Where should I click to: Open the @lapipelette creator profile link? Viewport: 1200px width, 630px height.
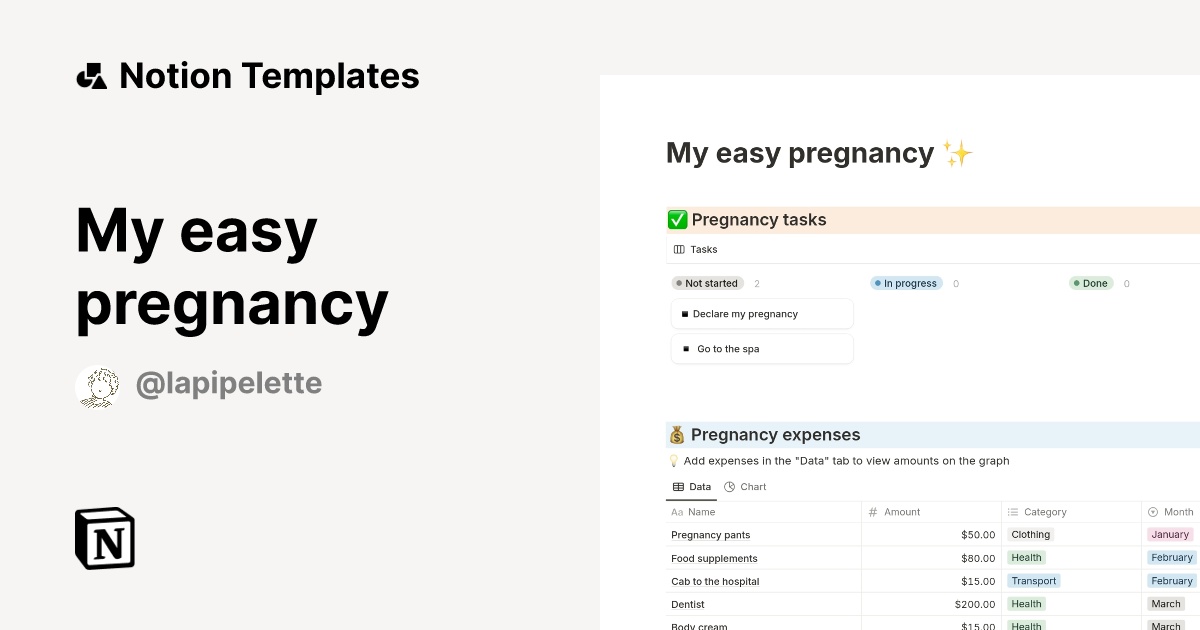click(228, 383)
